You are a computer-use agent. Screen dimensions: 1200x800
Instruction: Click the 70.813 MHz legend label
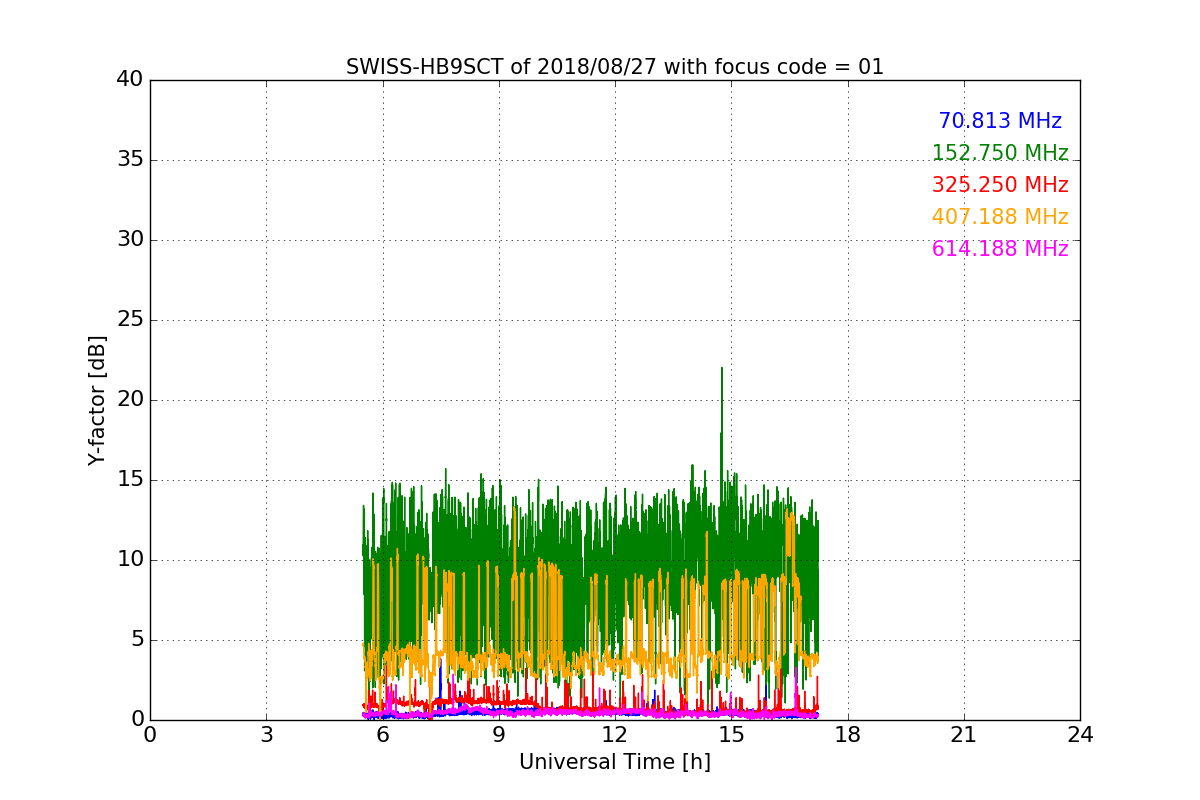coord(1000,121)
